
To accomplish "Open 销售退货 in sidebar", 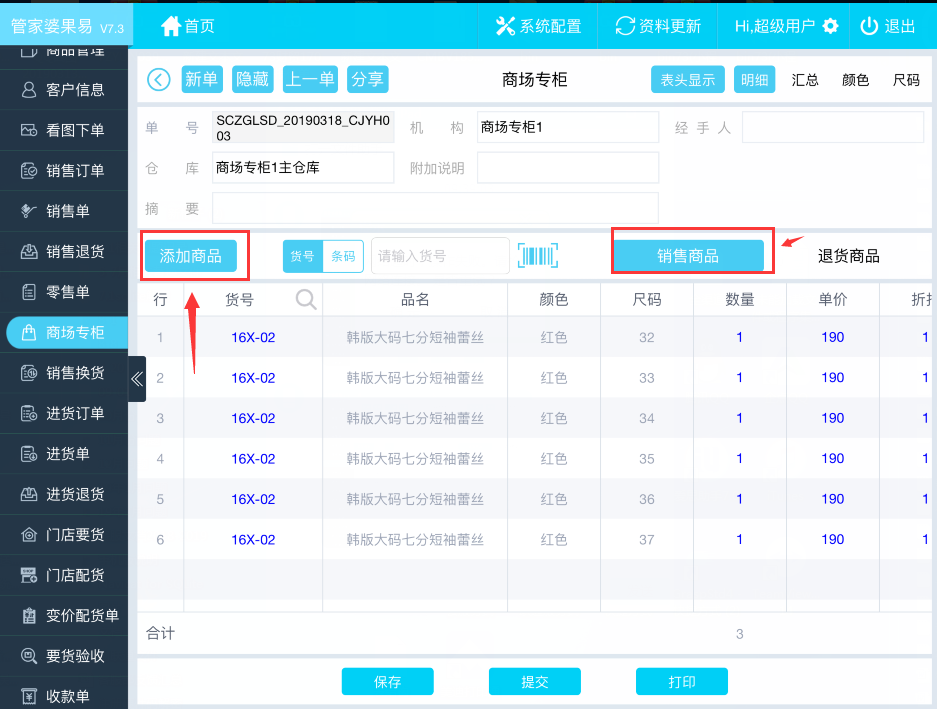I will (63, 251).
